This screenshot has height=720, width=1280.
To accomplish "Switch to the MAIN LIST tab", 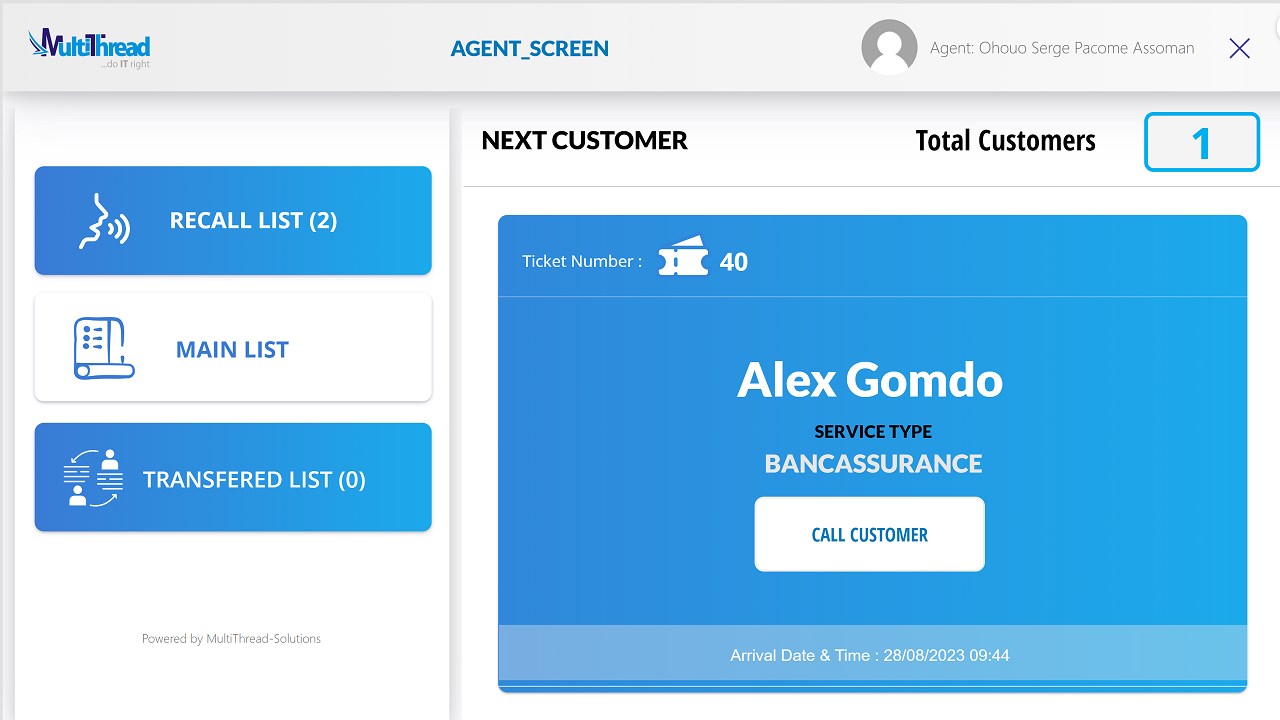I will [x=232, y=349].
